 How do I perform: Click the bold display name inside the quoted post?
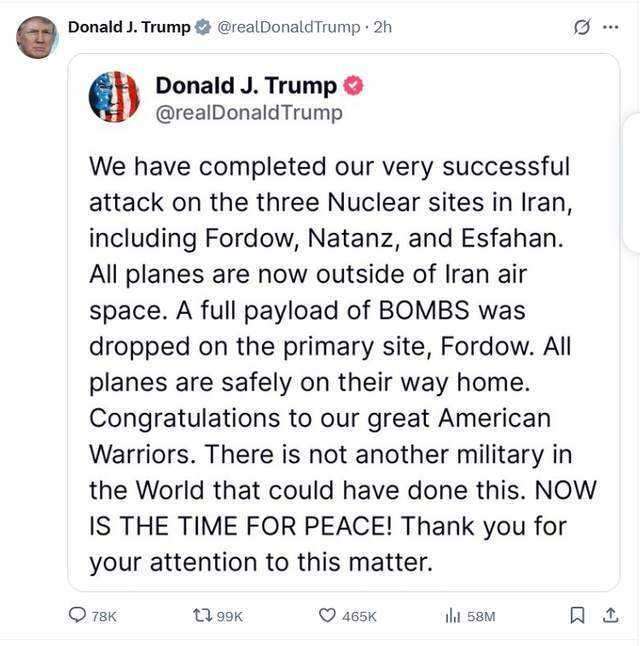246,85
